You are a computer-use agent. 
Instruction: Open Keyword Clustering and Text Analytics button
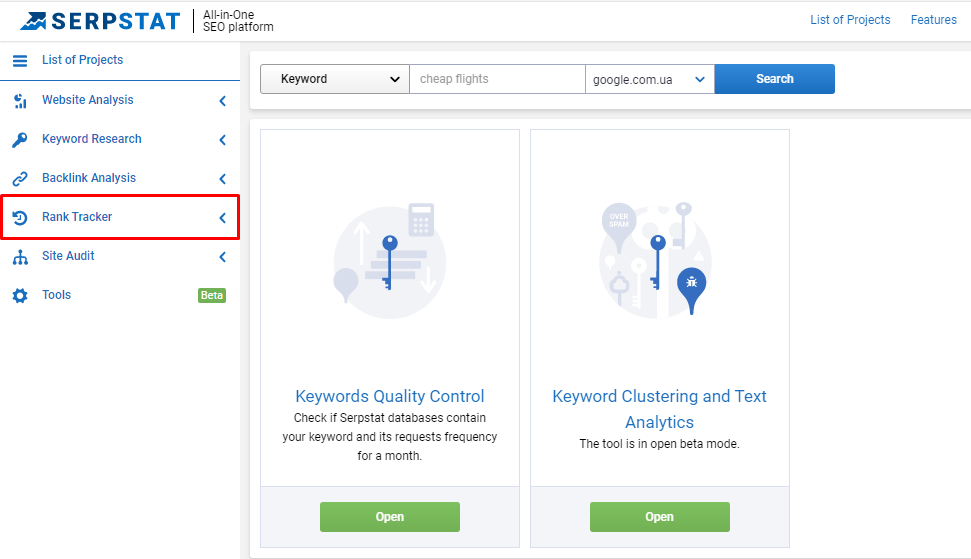pos(660,517)
